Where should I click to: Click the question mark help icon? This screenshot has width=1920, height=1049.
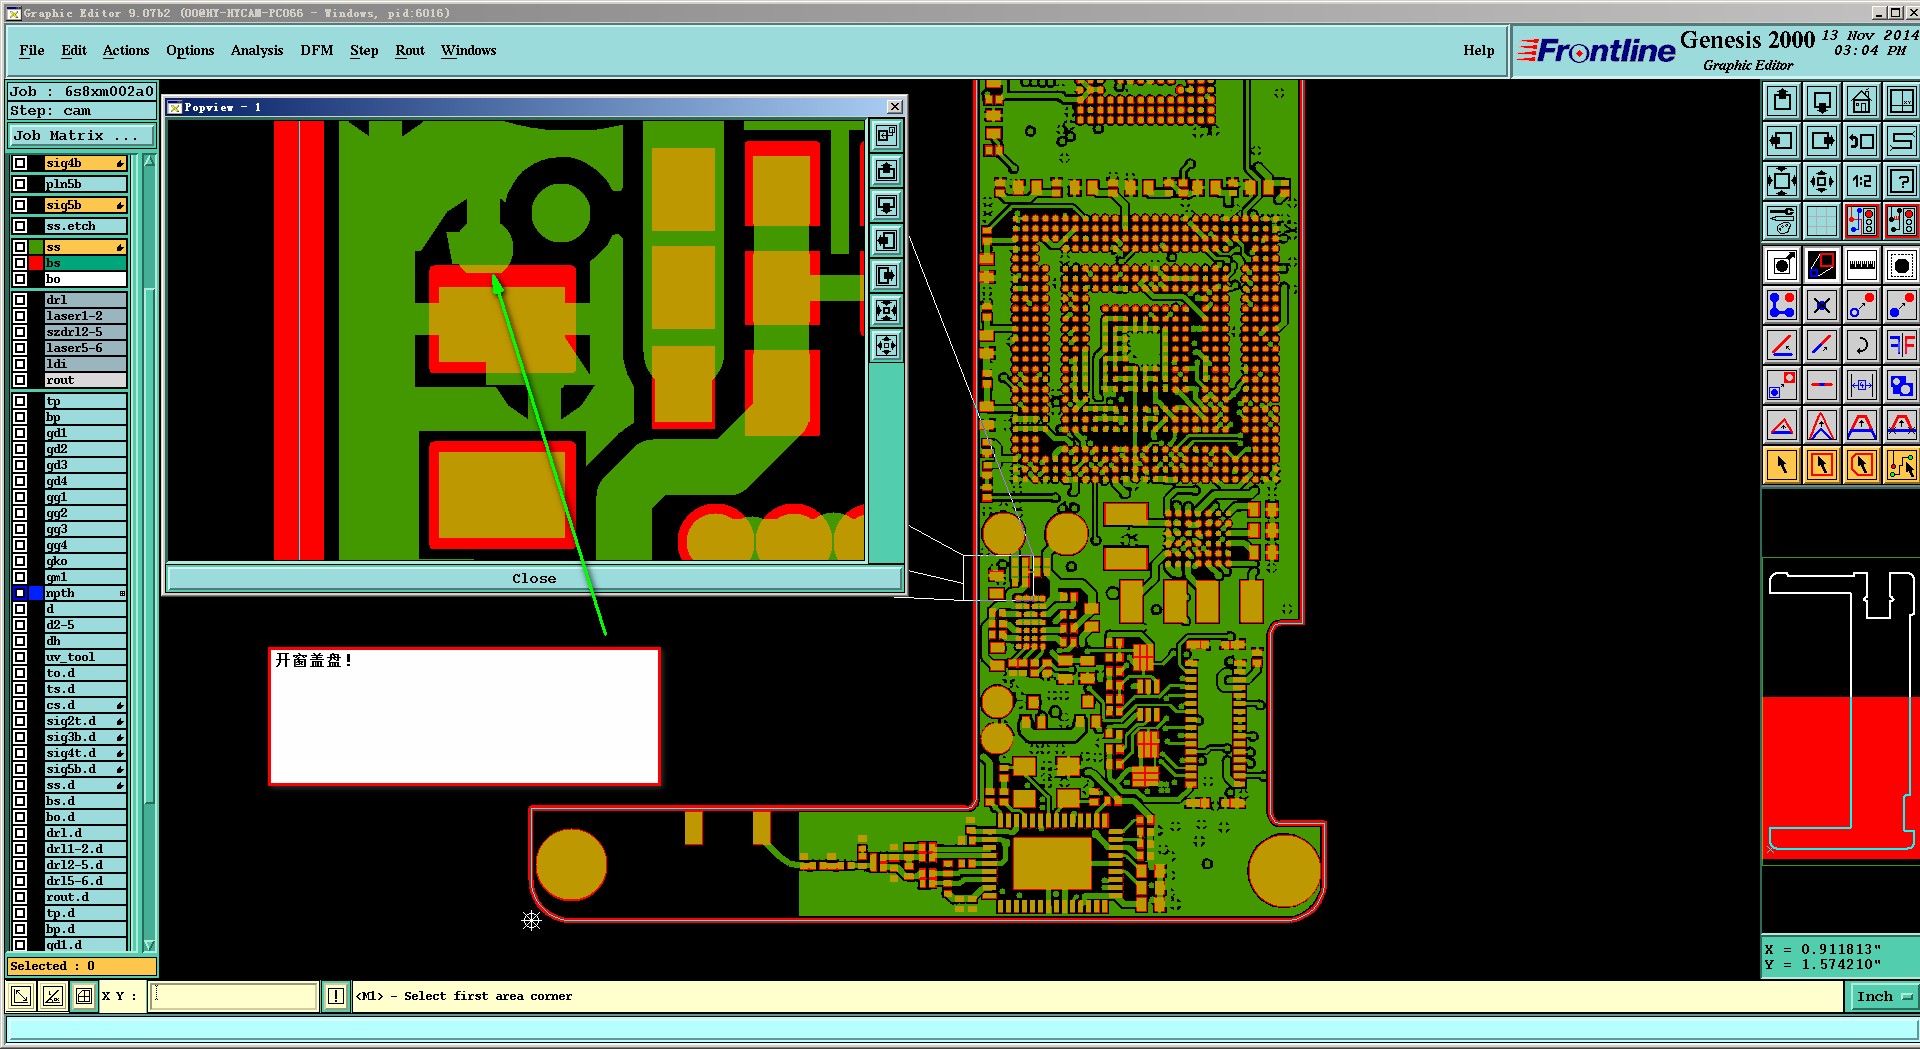[1901, 181]
